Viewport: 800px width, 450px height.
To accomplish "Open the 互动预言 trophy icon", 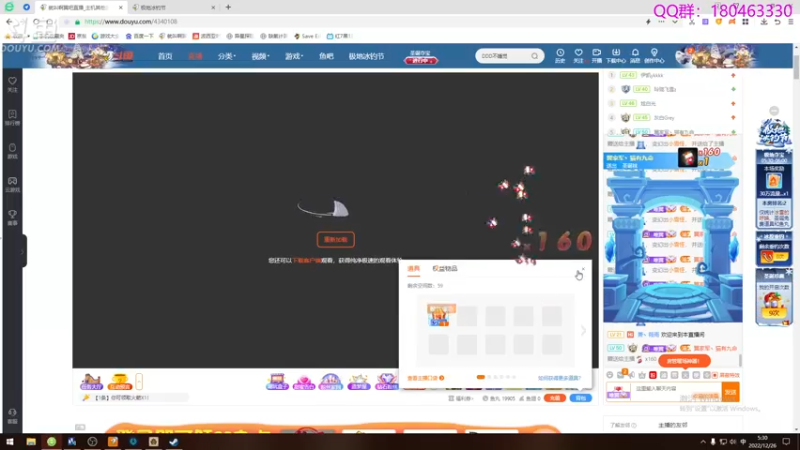I will pos(120,382).
